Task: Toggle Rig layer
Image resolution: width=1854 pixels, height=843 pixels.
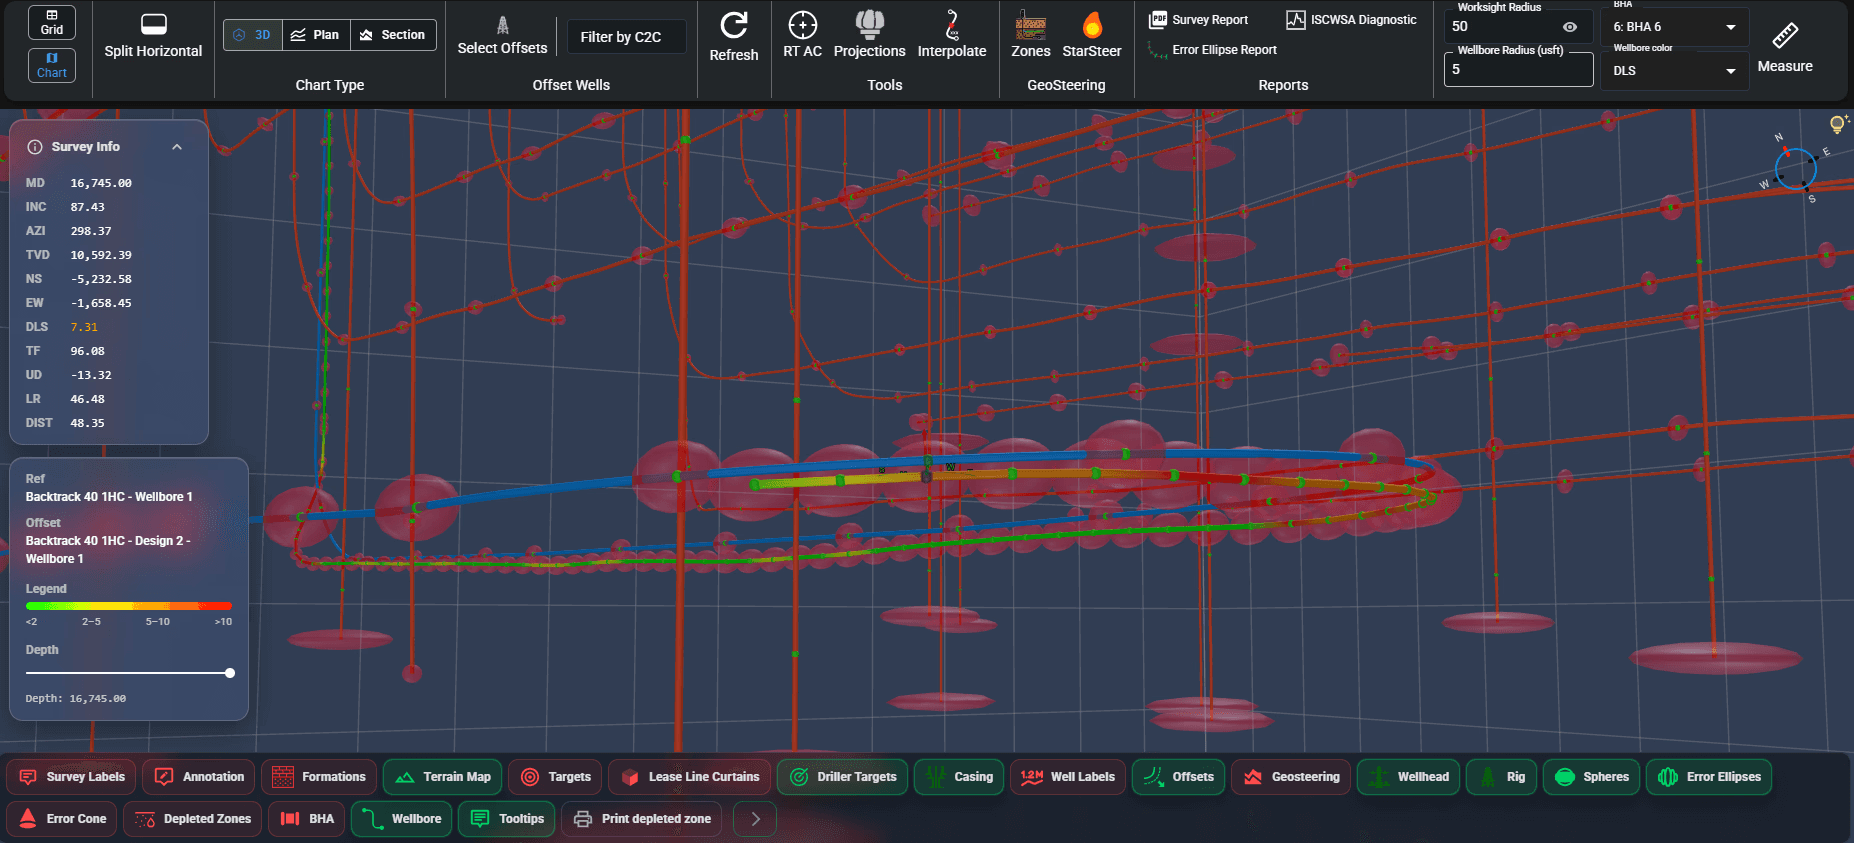Action: (x=1501, y=777)
